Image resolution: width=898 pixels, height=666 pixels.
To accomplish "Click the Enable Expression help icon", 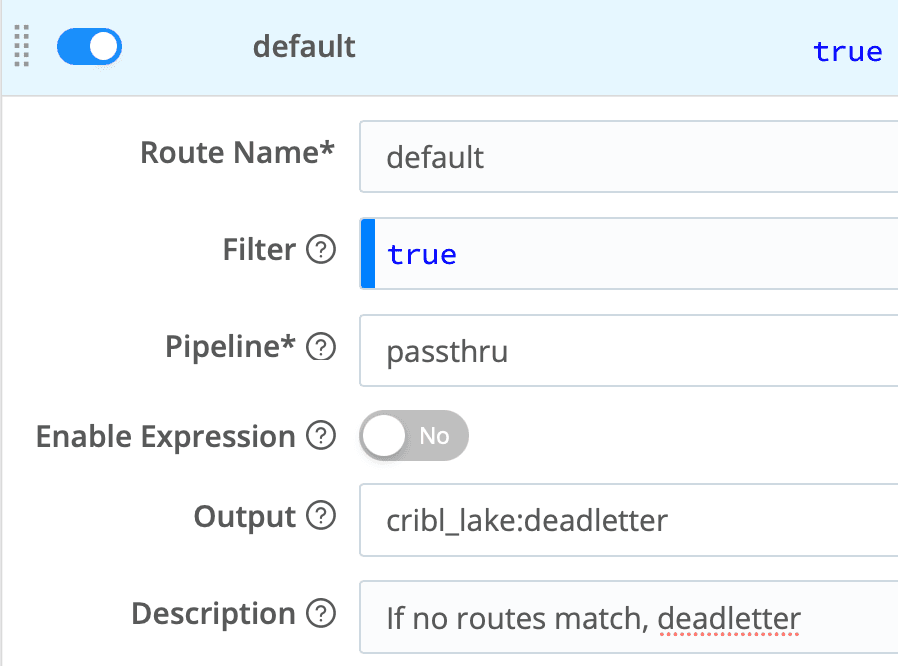I will 320,437.
